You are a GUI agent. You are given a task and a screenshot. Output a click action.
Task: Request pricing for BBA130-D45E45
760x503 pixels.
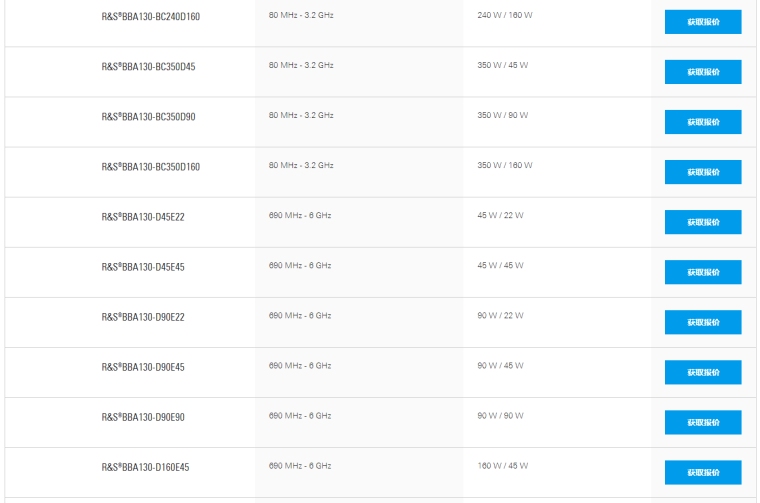coord(702,272)
